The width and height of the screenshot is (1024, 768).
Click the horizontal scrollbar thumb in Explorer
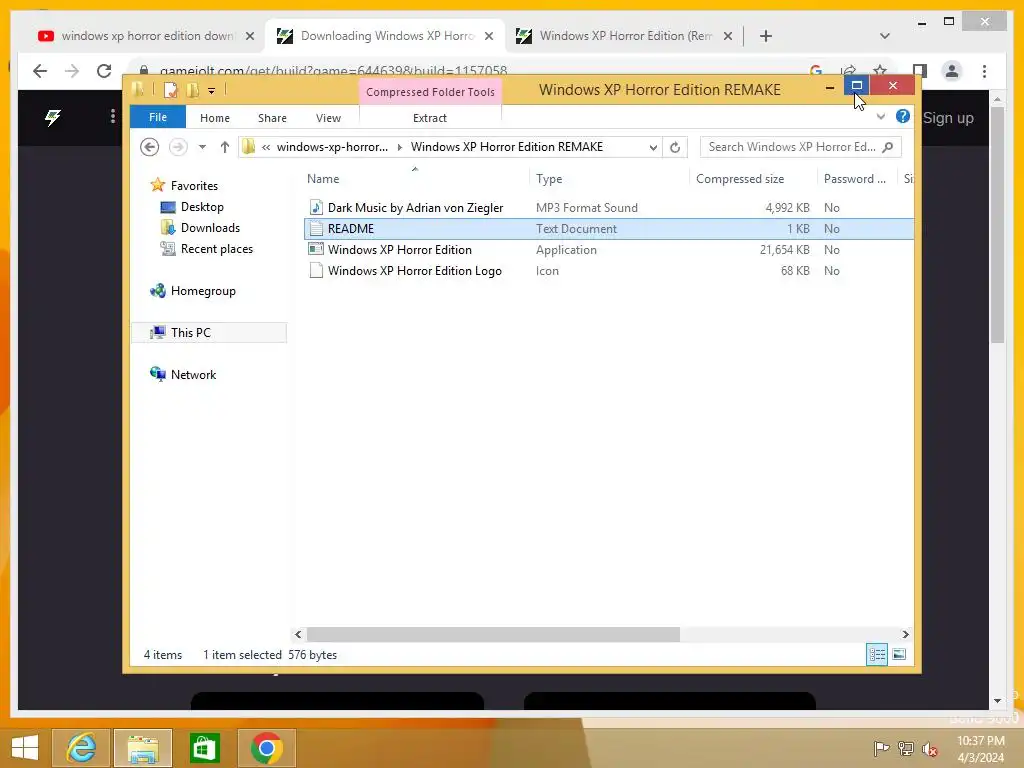click(493, 634)
